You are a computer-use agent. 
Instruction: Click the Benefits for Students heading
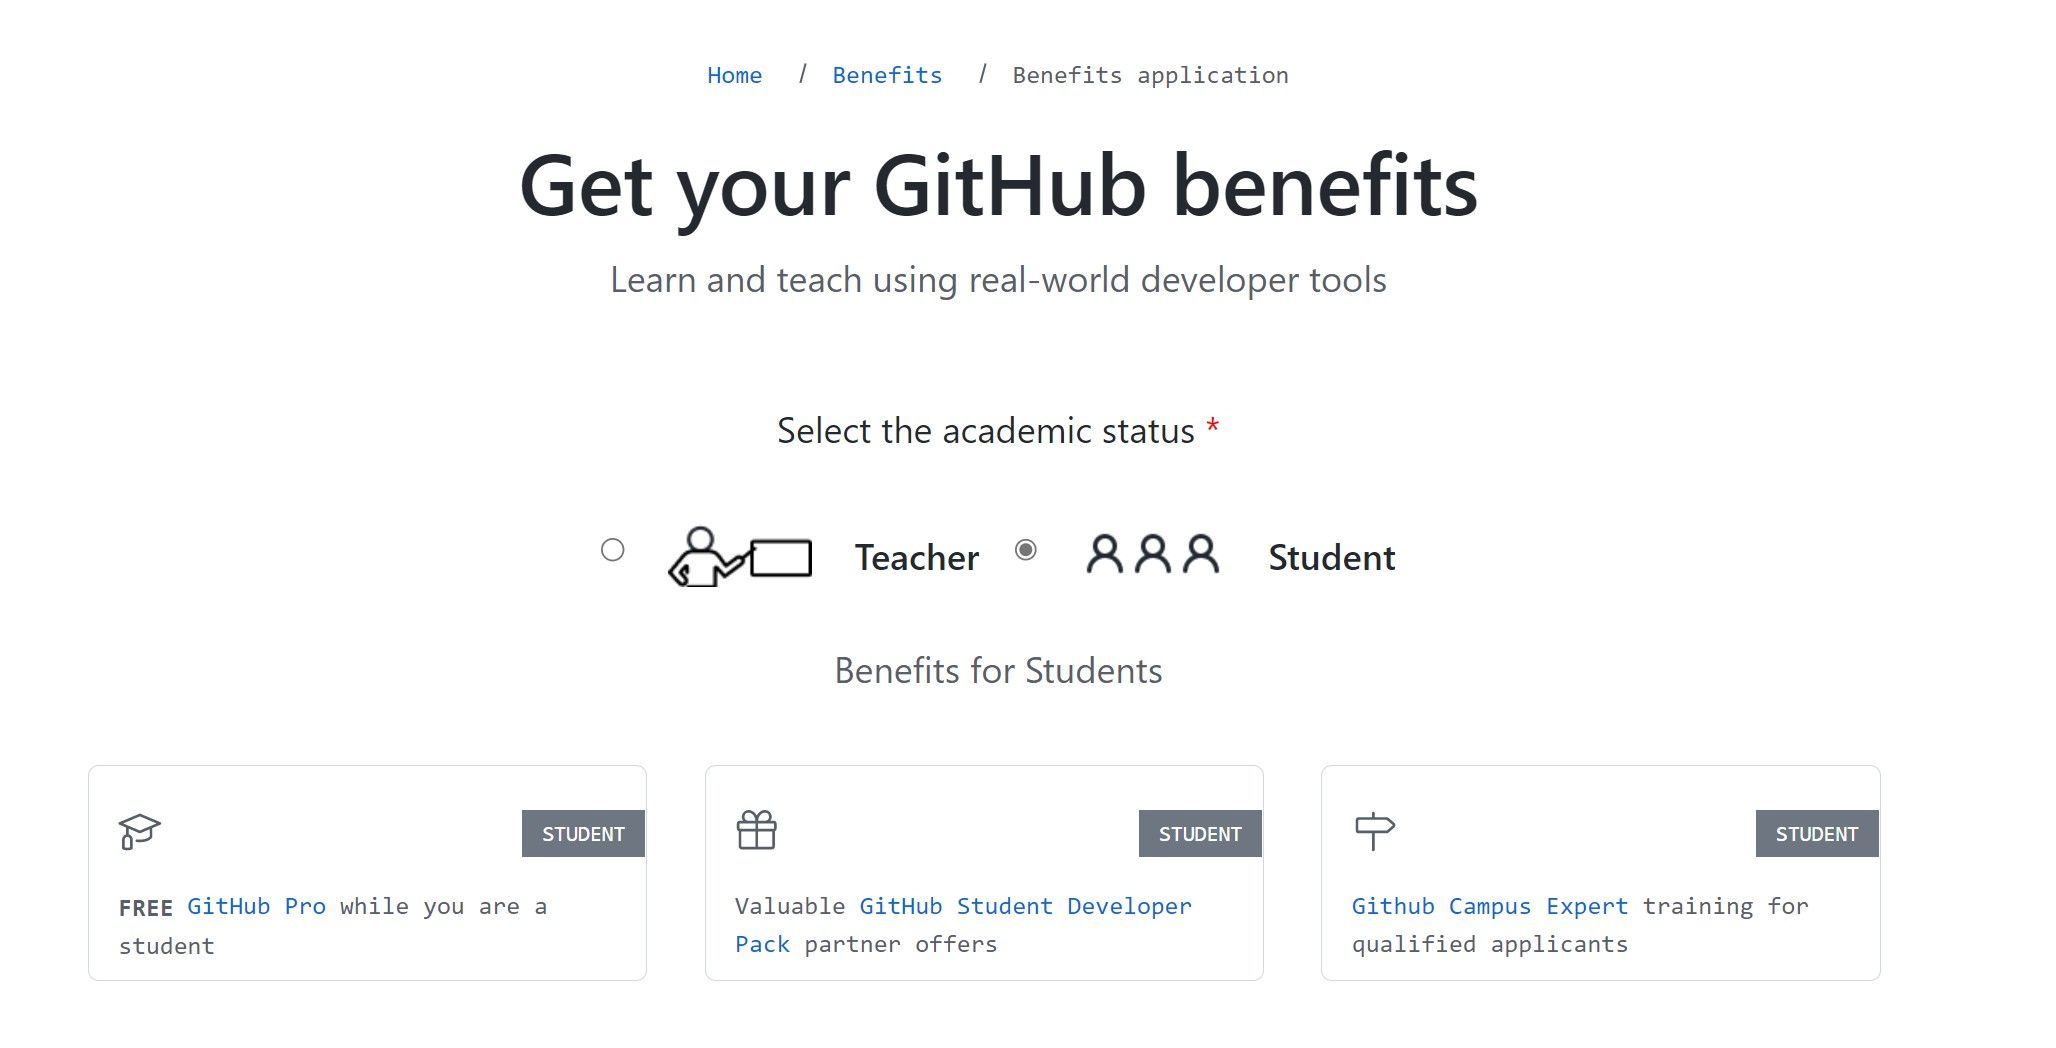pos(999,670)
